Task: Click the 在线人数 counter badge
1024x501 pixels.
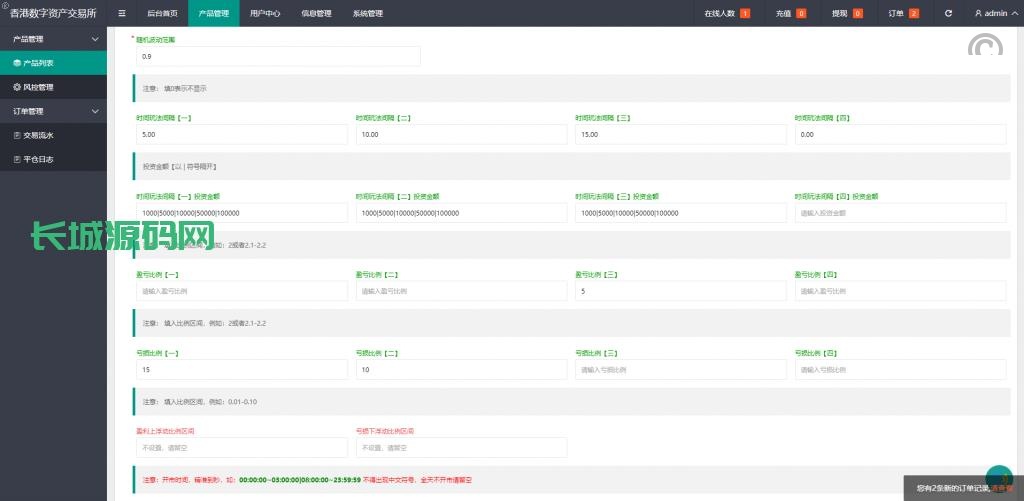Action: click(744, 13)
